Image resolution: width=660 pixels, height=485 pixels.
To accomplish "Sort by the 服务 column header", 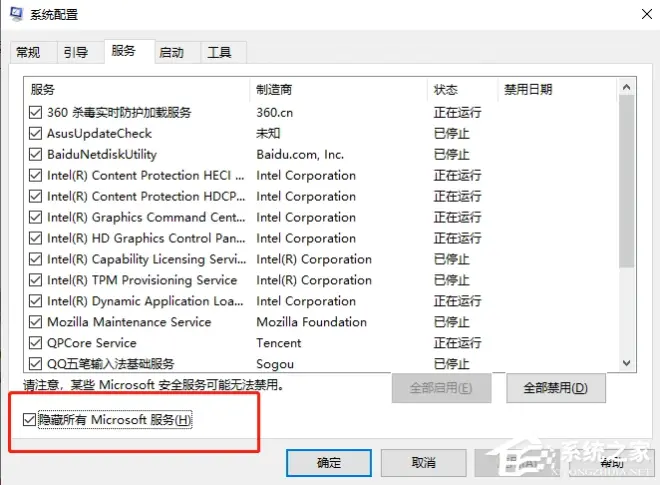I will coord(137,89).
